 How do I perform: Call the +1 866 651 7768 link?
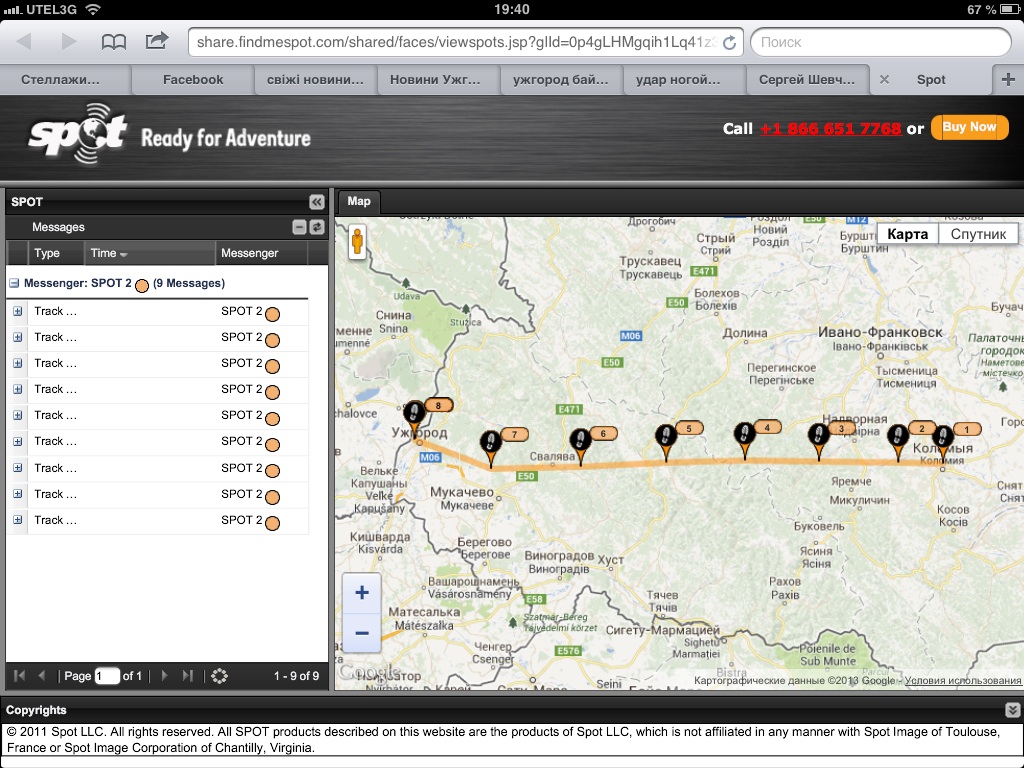point(830,129)
